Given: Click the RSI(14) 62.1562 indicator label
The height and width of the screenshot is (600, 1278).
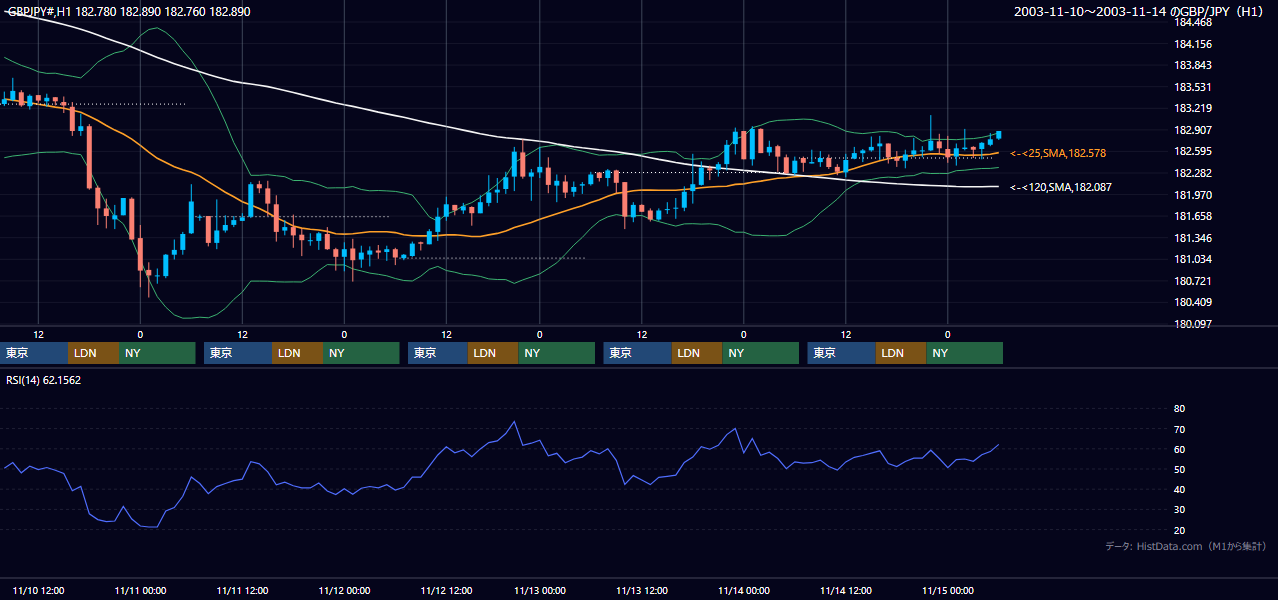Looking at the screenshot, I should coord(44,380).
